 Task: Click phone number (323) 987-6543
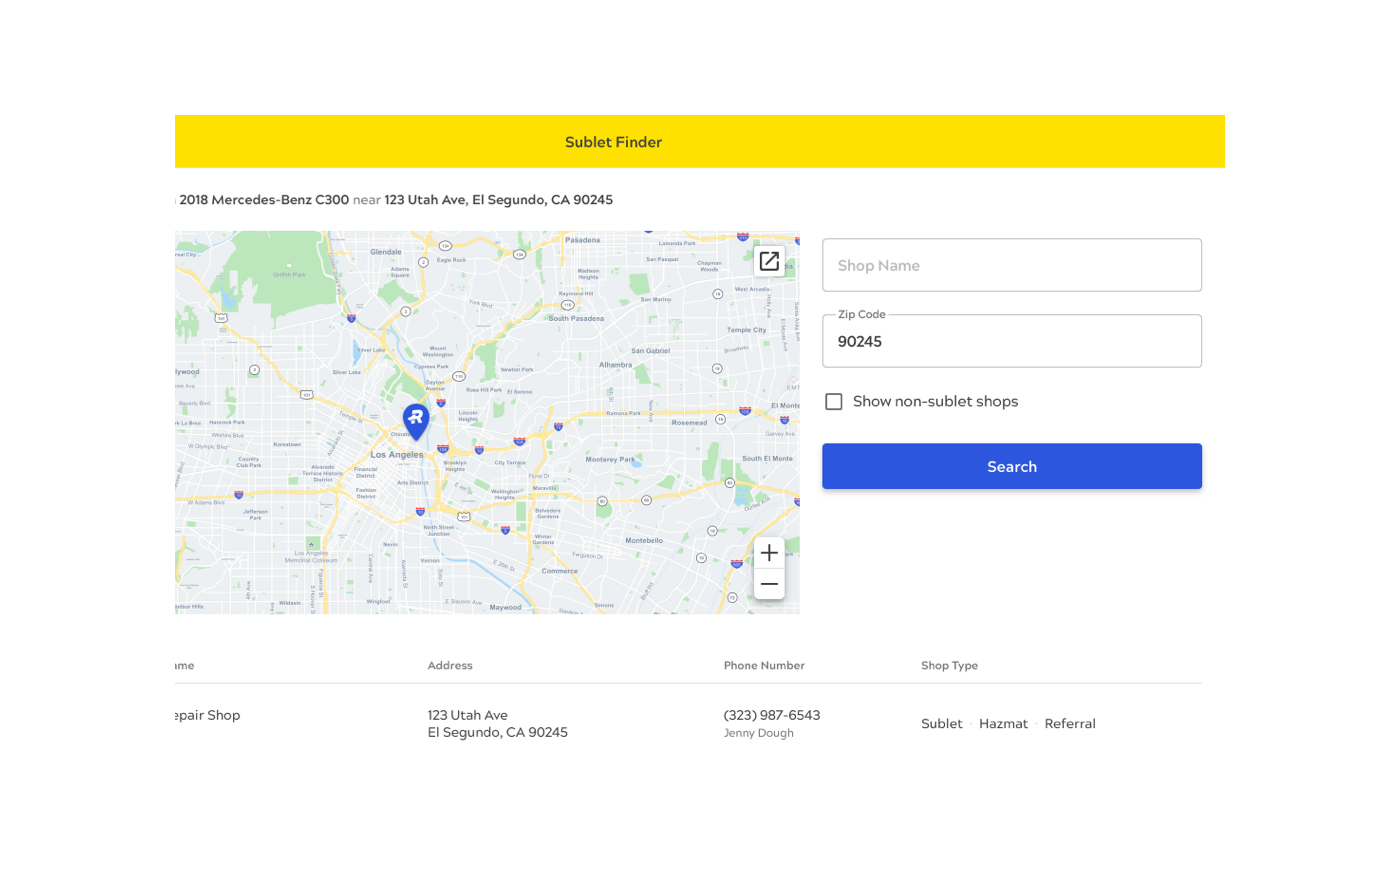771,715
